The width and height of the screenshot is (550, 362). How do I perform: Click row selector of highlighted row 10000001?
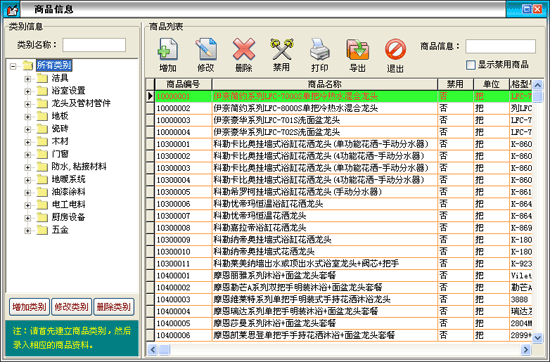(x=150, y=96)
